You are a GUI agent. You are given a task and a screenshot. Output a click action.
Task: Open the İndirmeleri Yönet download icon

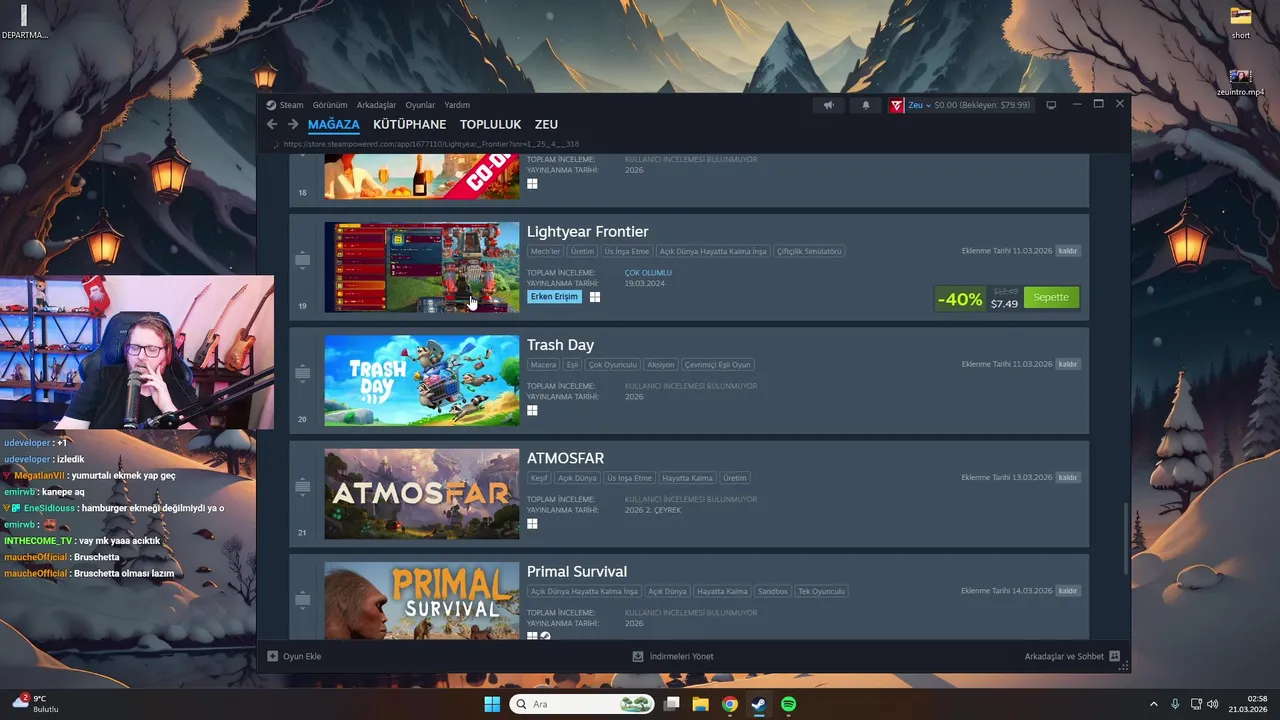coord(638,657)
